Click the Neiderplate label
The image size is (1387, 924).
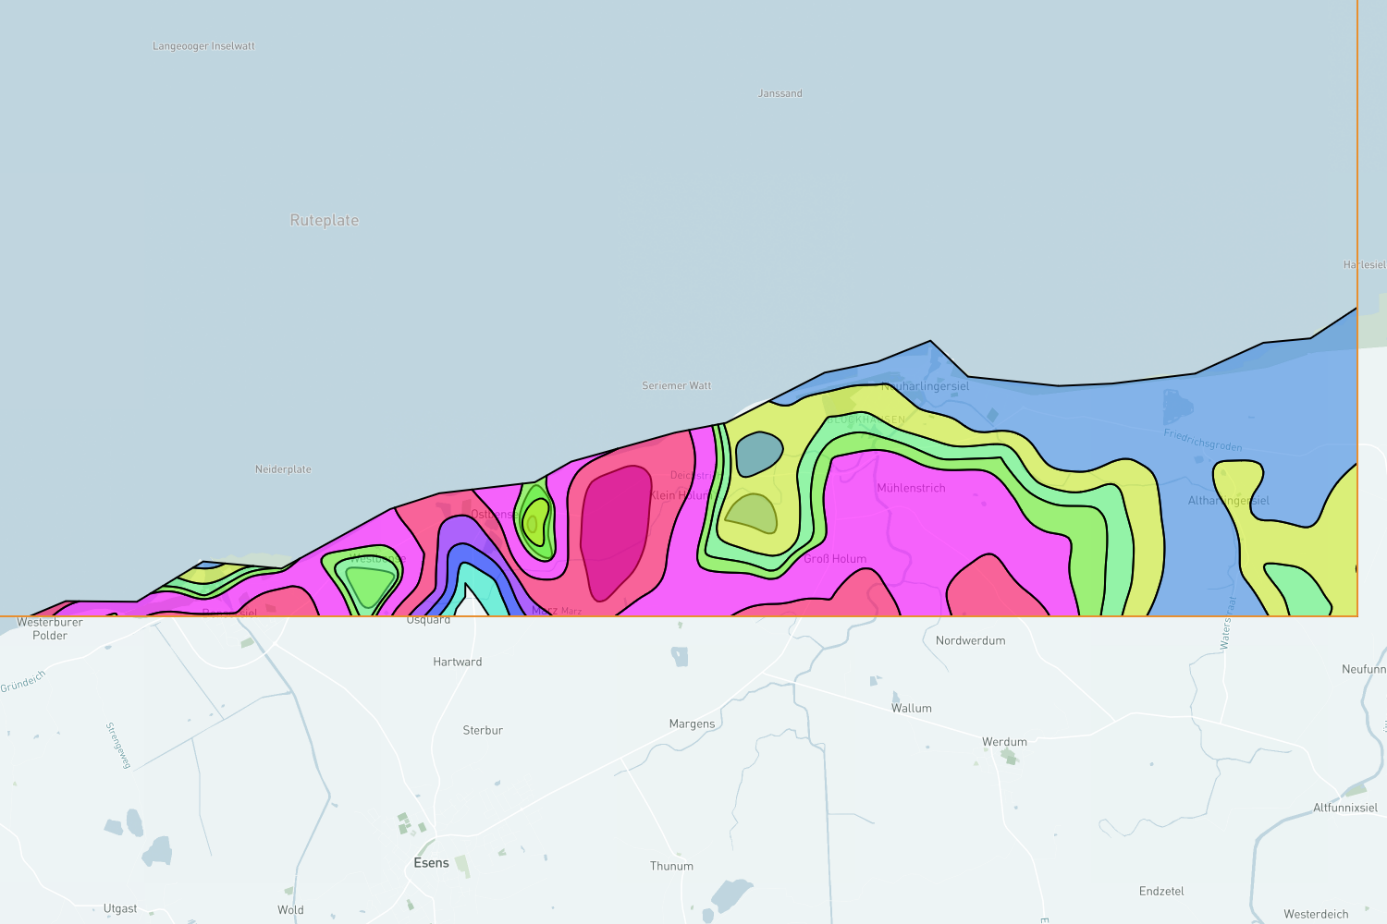coord(283,469)
